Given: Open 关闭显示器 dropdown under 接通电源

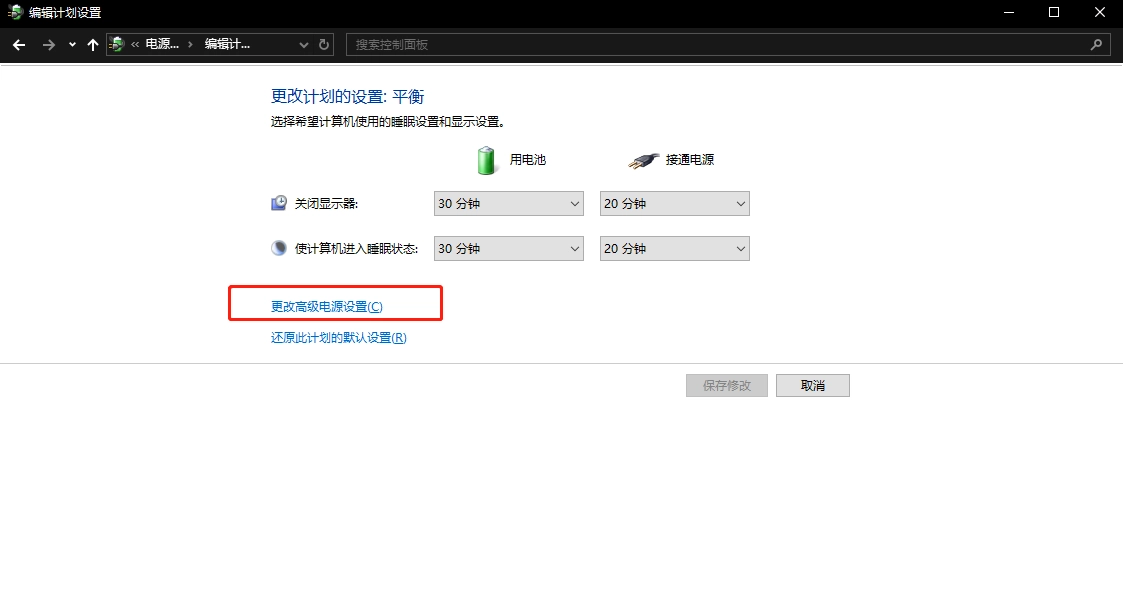Looking at the screenshot, I should click(674, 204).
